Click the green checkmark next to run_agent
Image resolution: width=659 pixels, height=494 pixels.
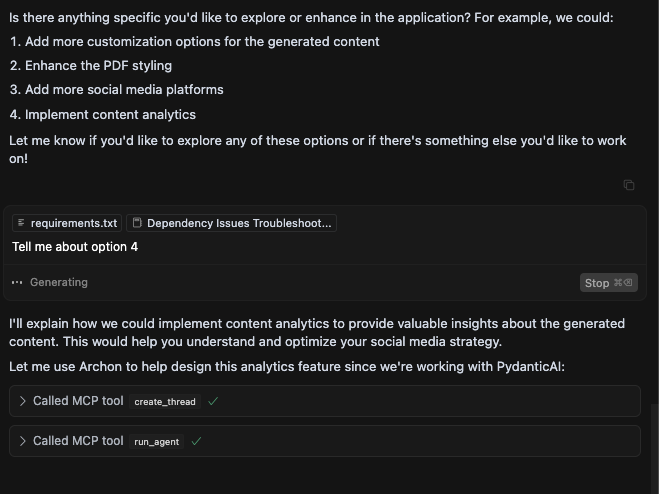196,441
